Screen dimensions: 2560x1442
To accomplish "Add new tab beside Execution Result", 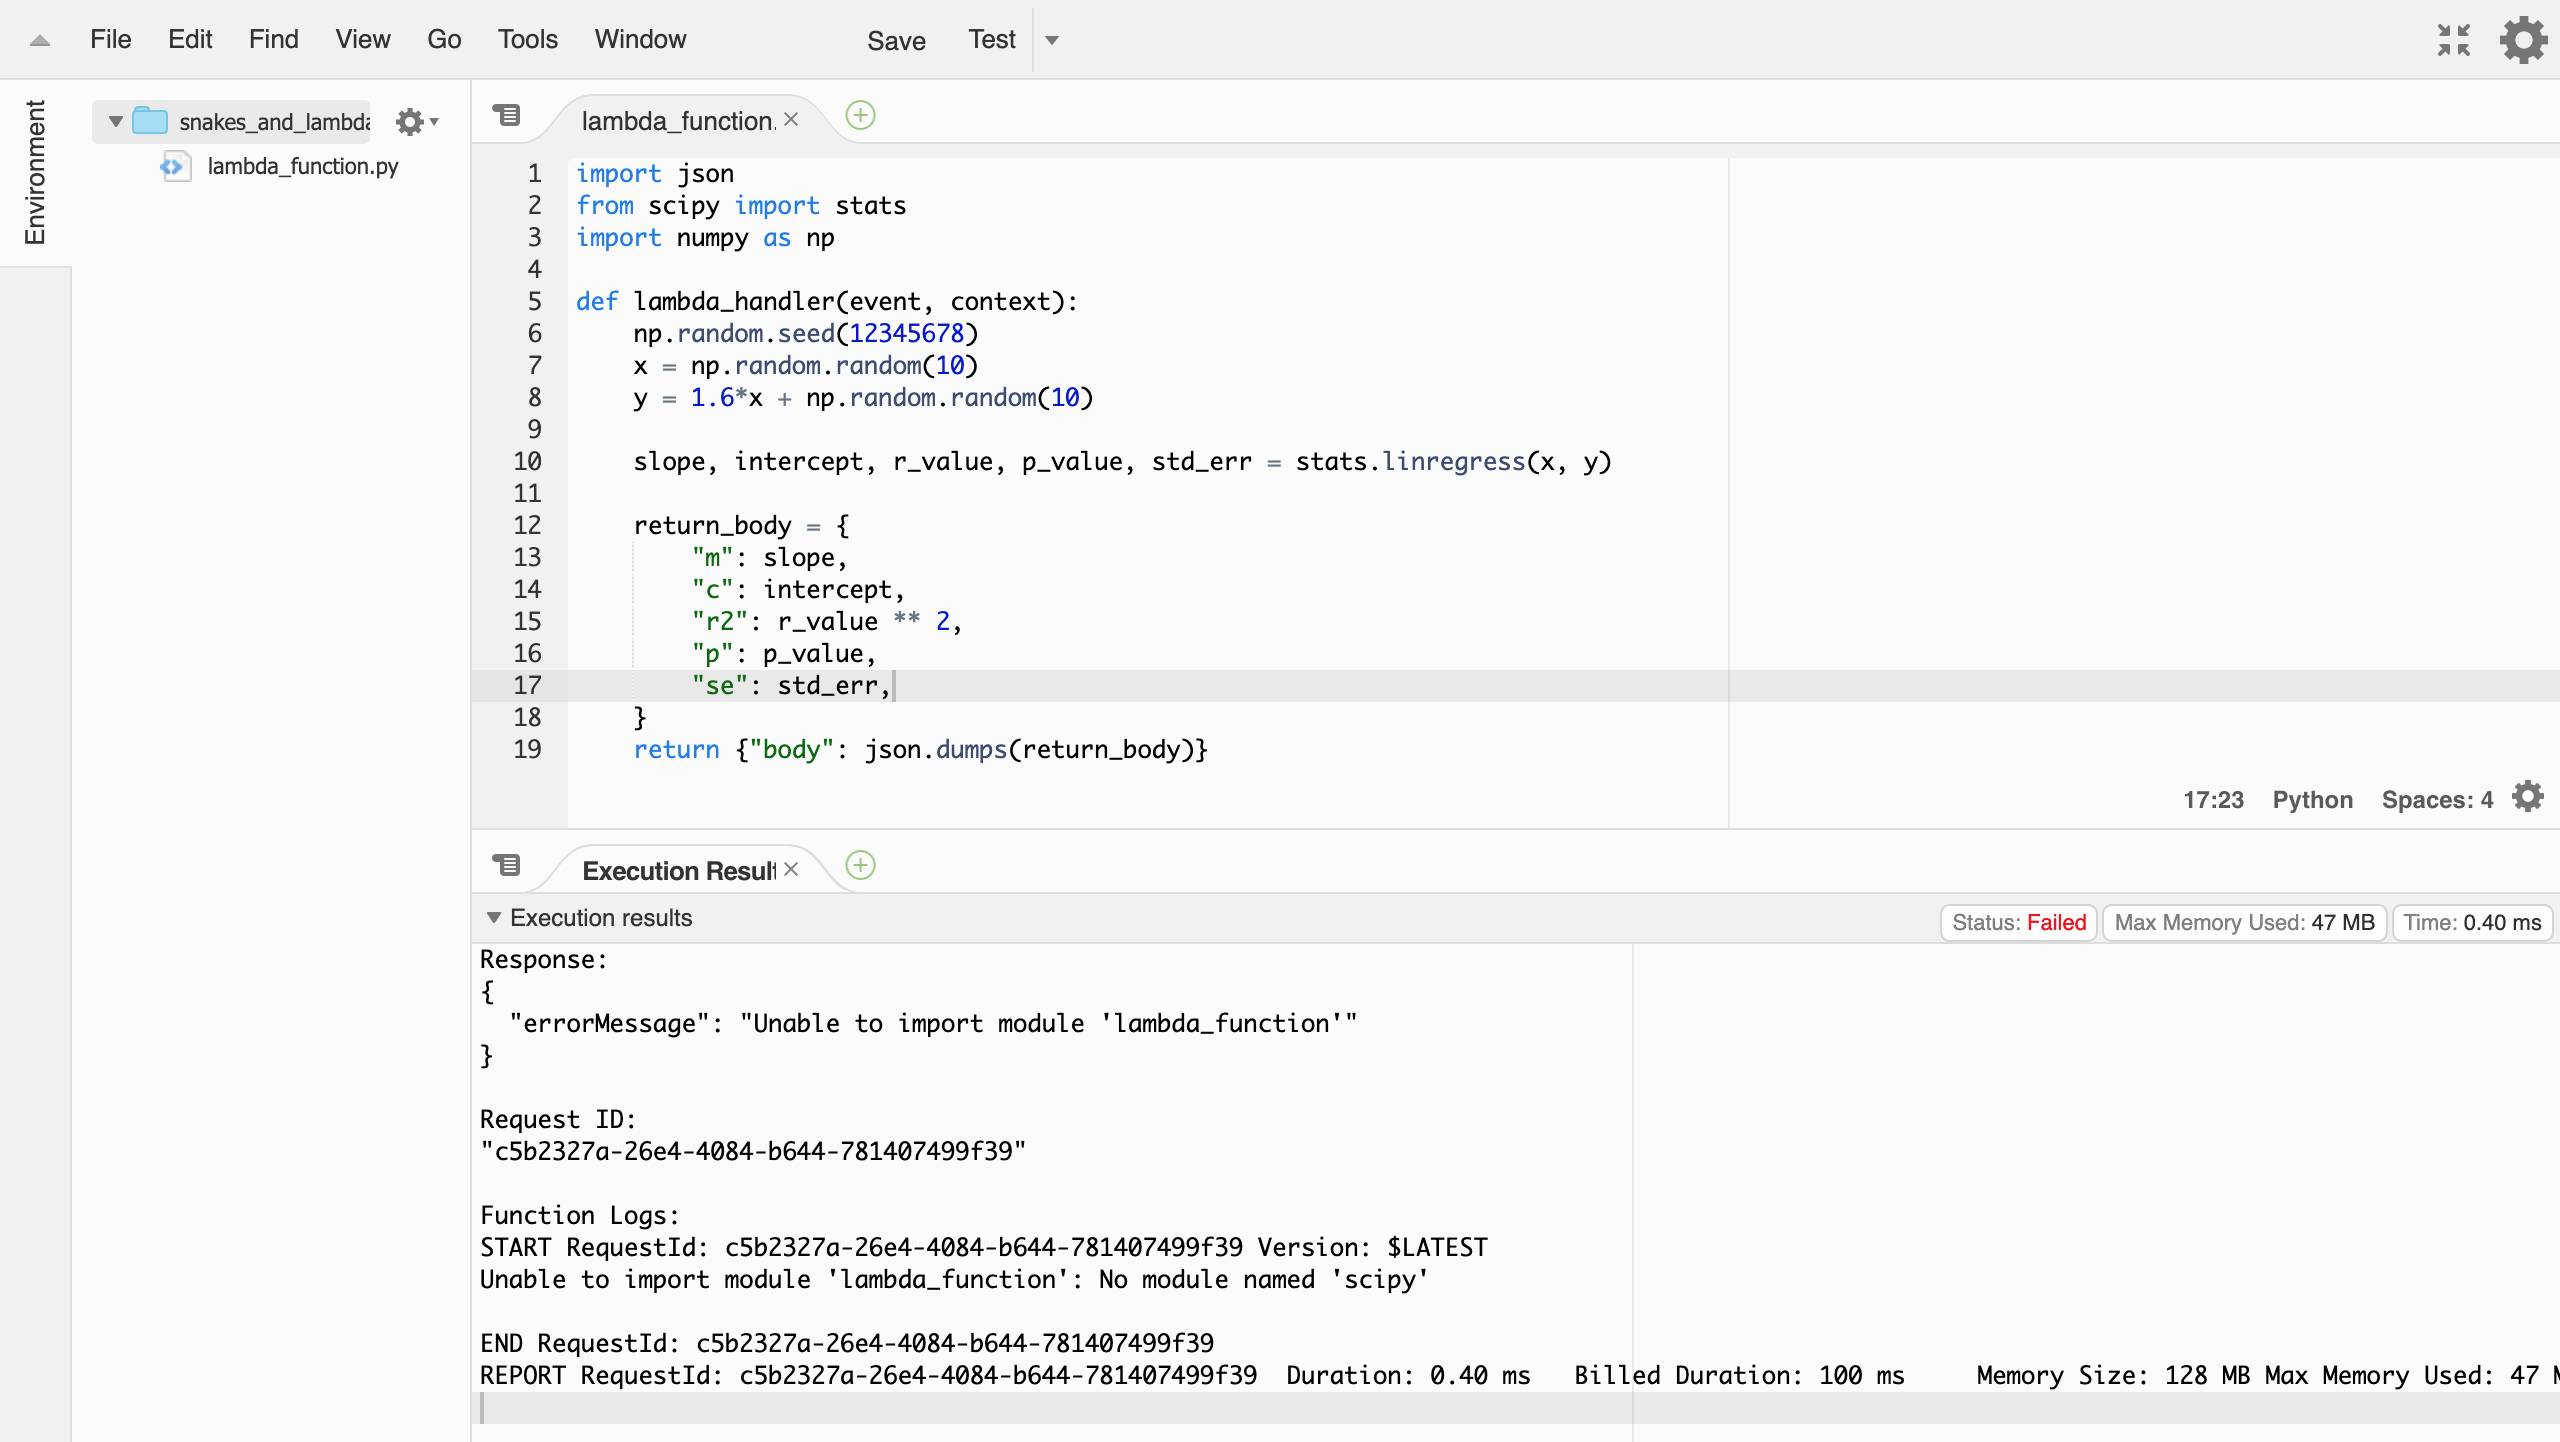I will [860, 866].
